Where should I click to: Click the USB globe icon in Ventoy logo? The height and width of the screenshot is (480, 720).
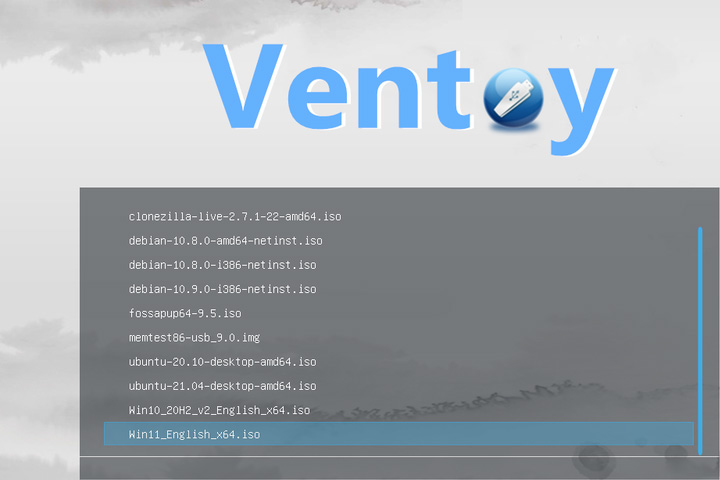coord(513,98)
